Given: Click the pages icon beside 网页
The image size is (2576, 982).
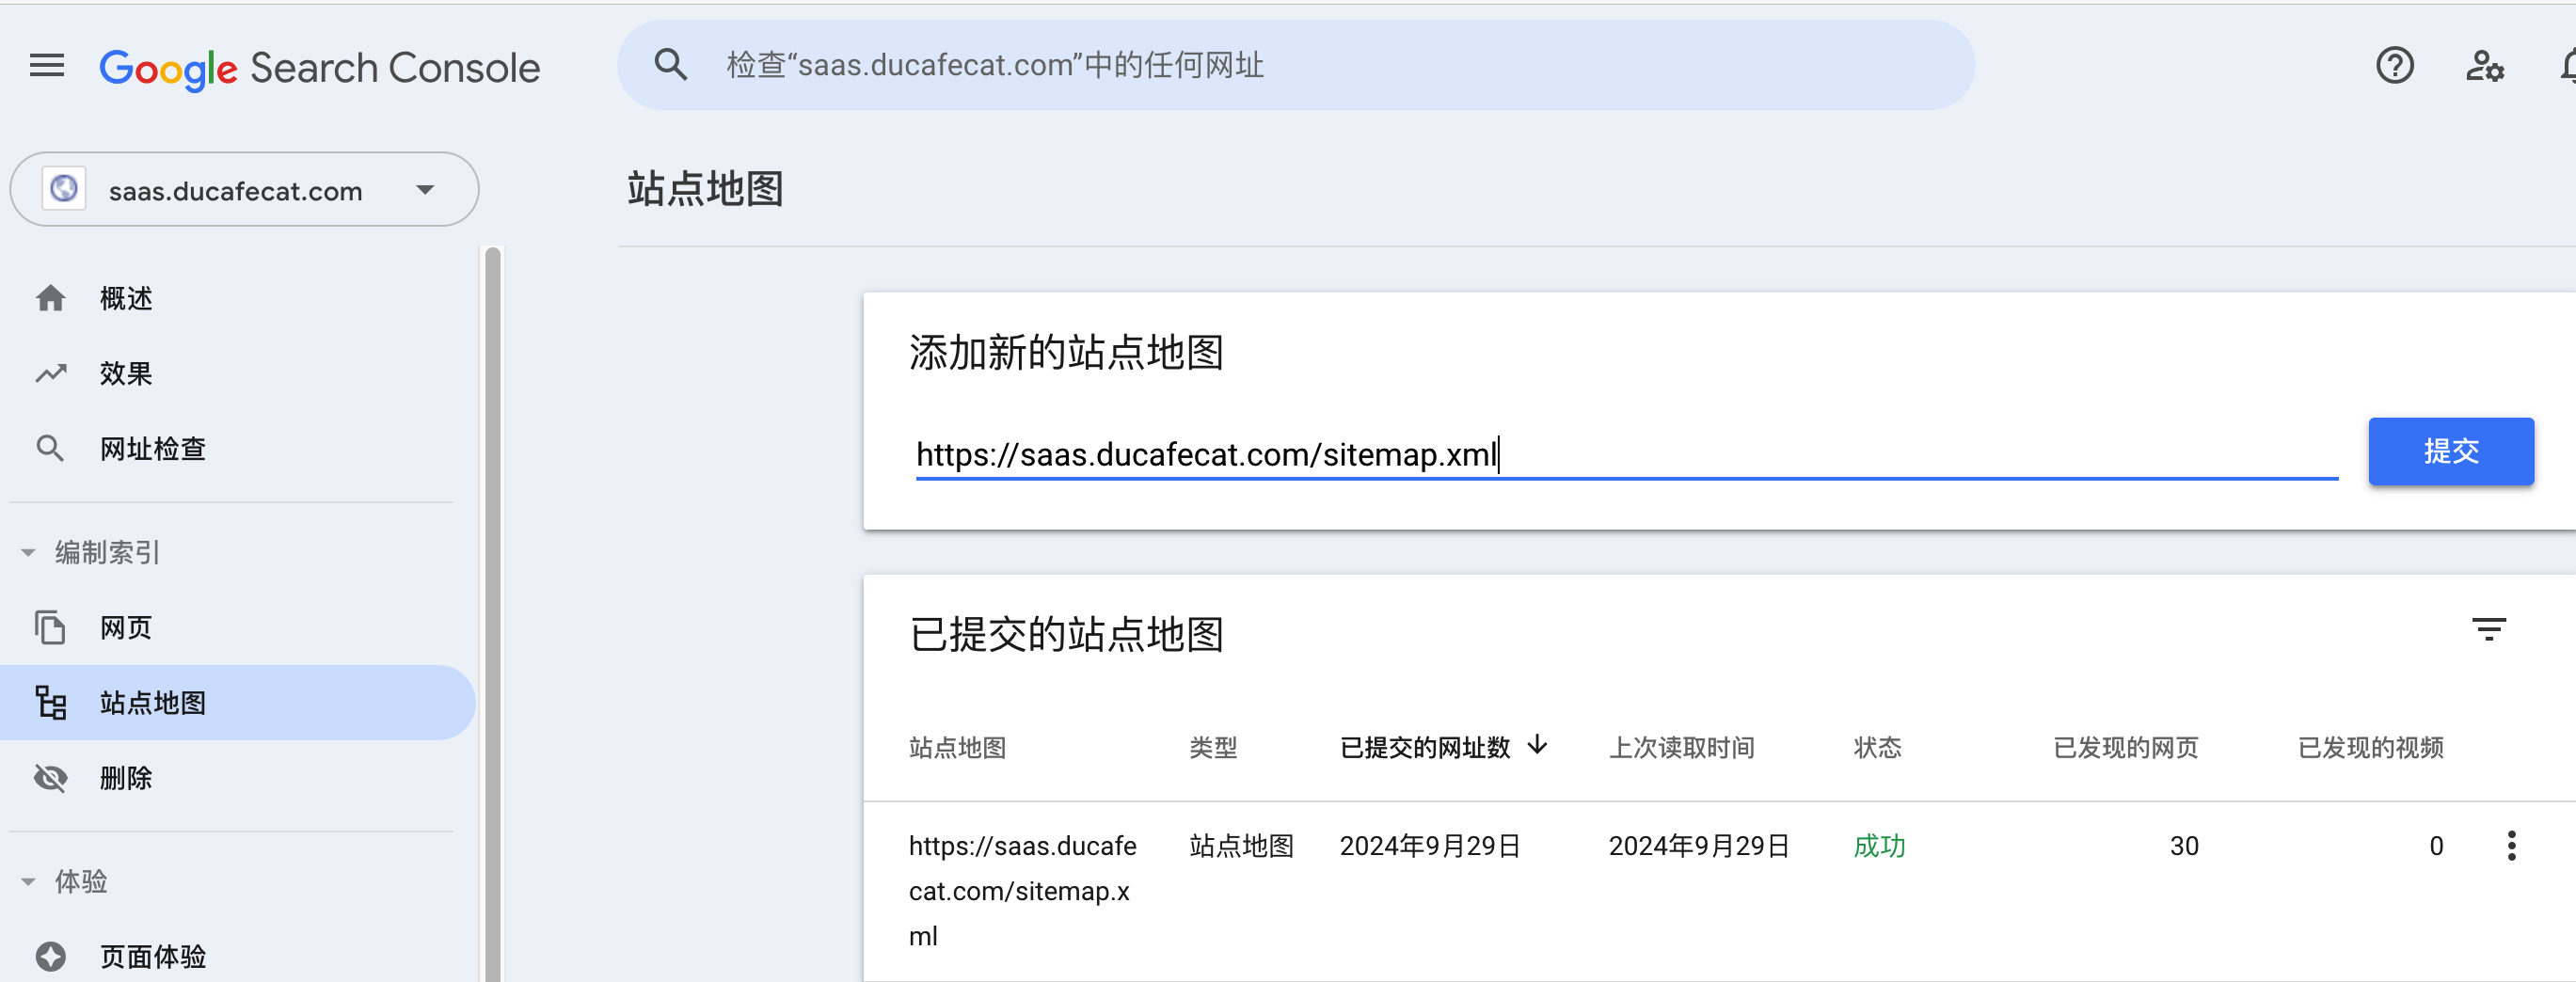Looking at the screenshot, I should tap(51, 627).
